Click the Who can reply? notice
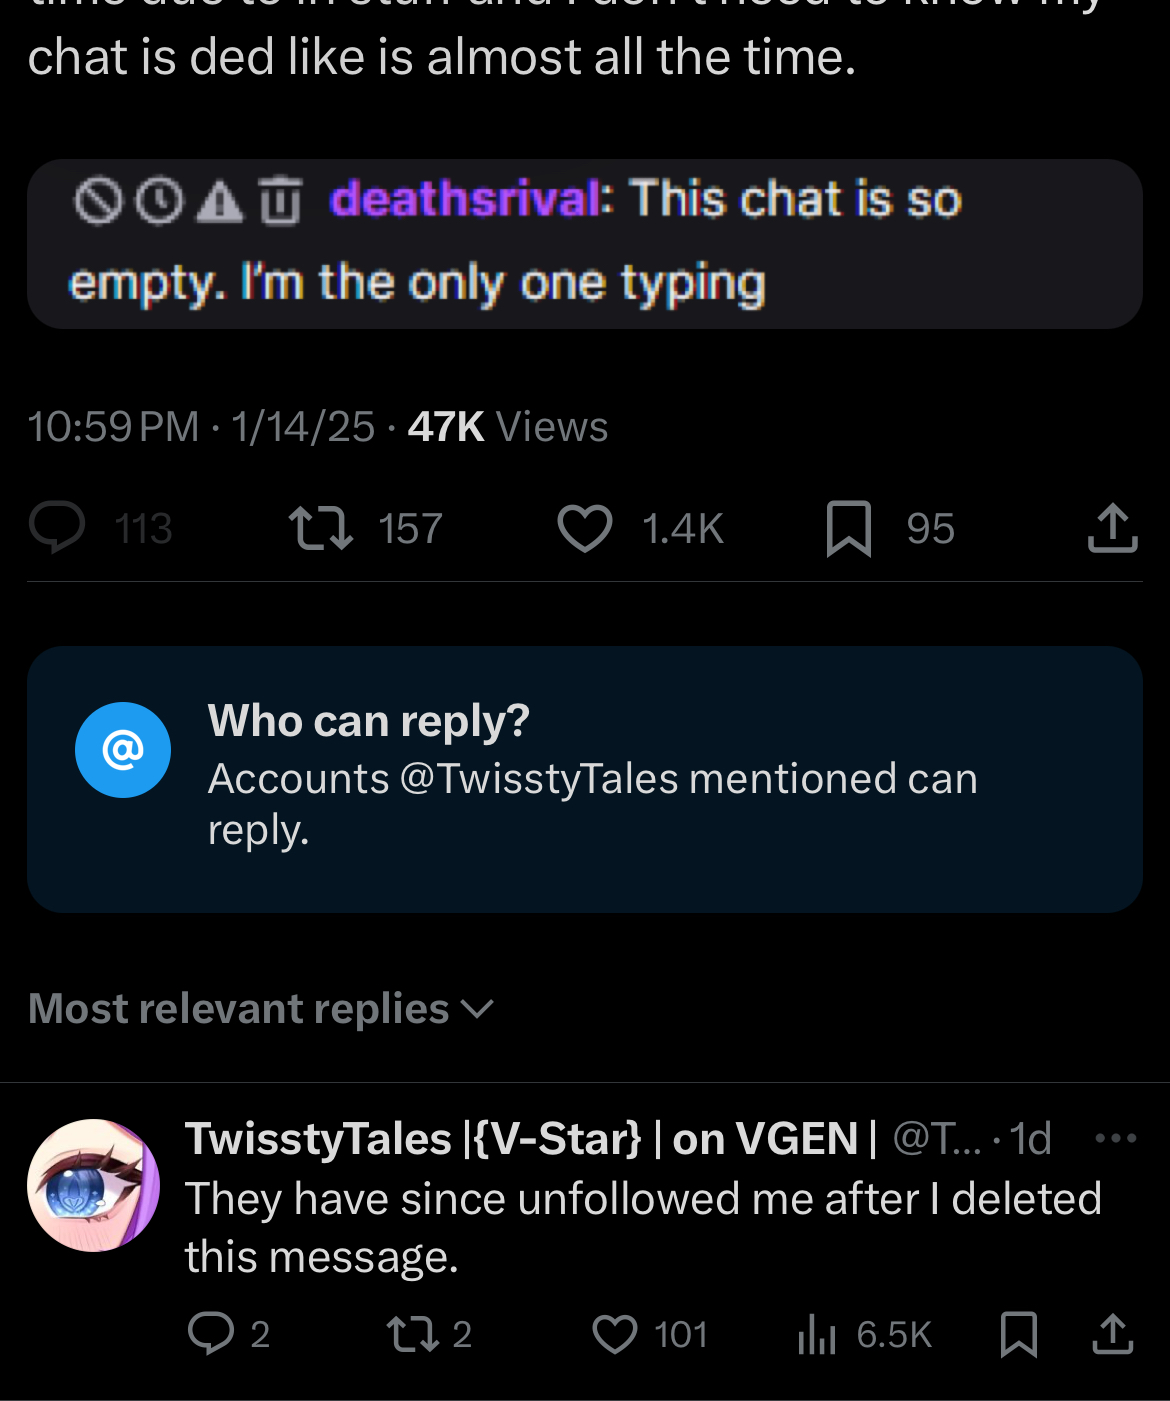 point(585,779)
